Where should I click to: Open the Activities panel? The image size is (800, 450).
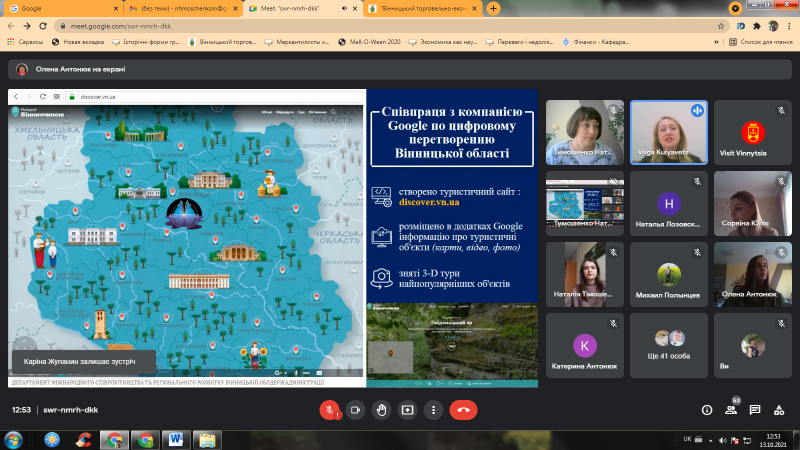(x=779, y=410)
